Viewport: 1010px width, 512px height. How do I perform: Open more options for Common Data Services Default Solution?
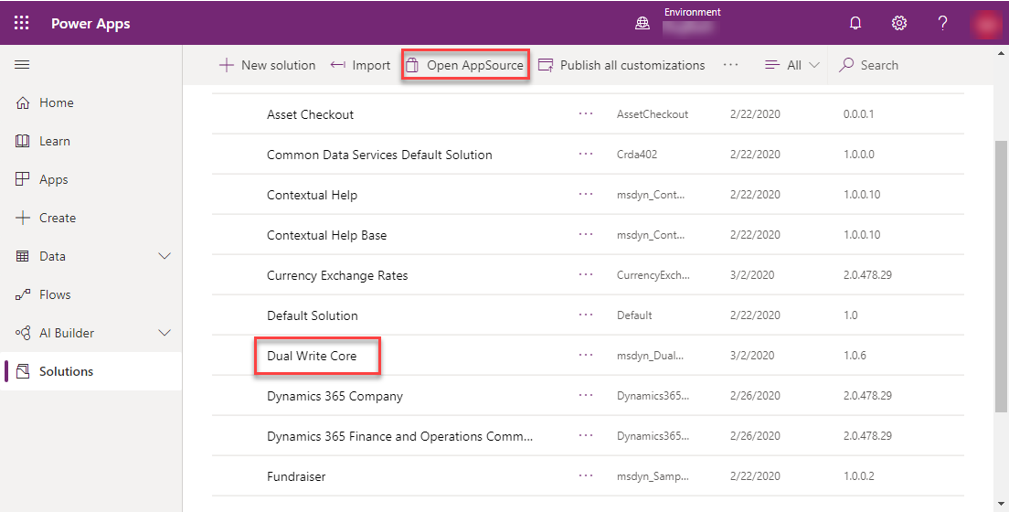(x=586, y=155)
